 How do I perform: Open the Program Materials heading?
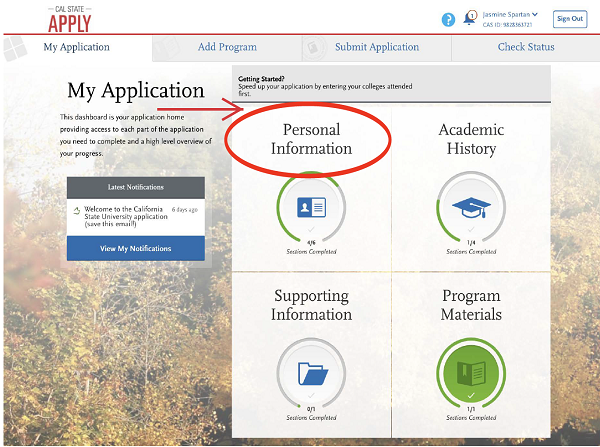tap(471, 305)
